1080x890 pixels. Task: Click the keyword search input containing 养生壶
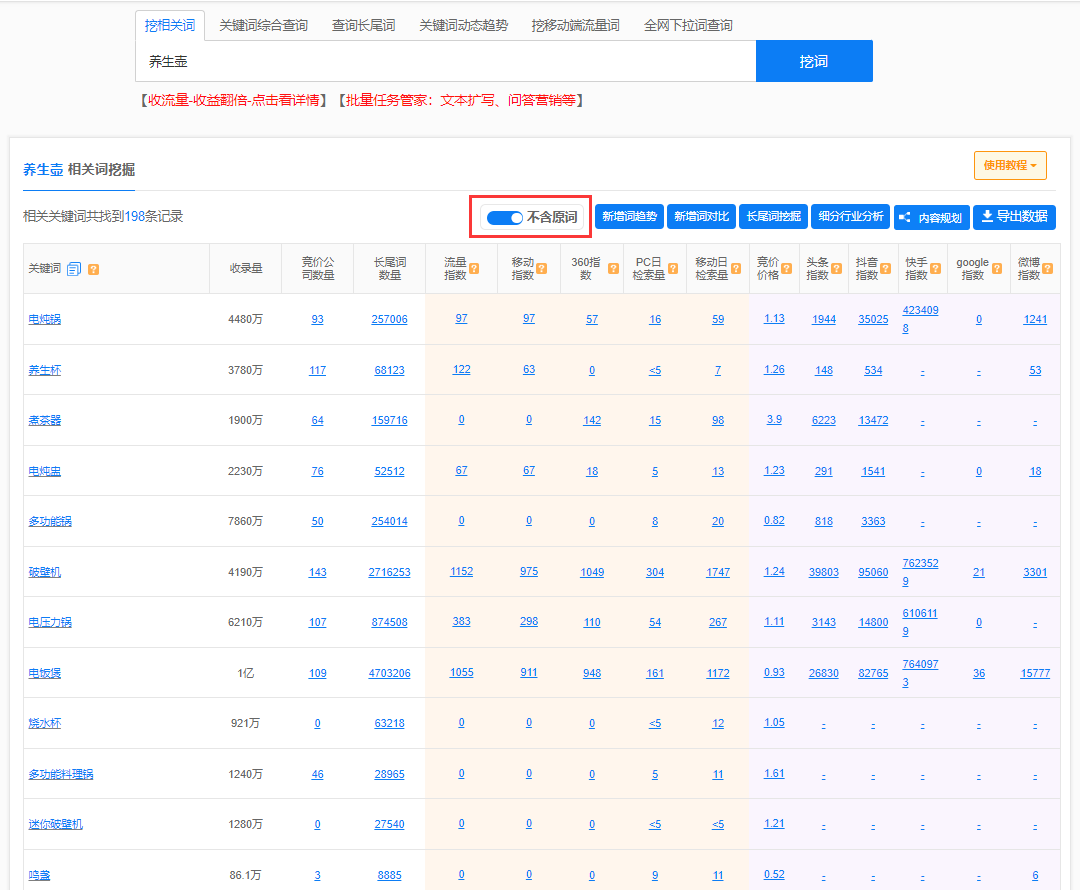coord(446,61)
